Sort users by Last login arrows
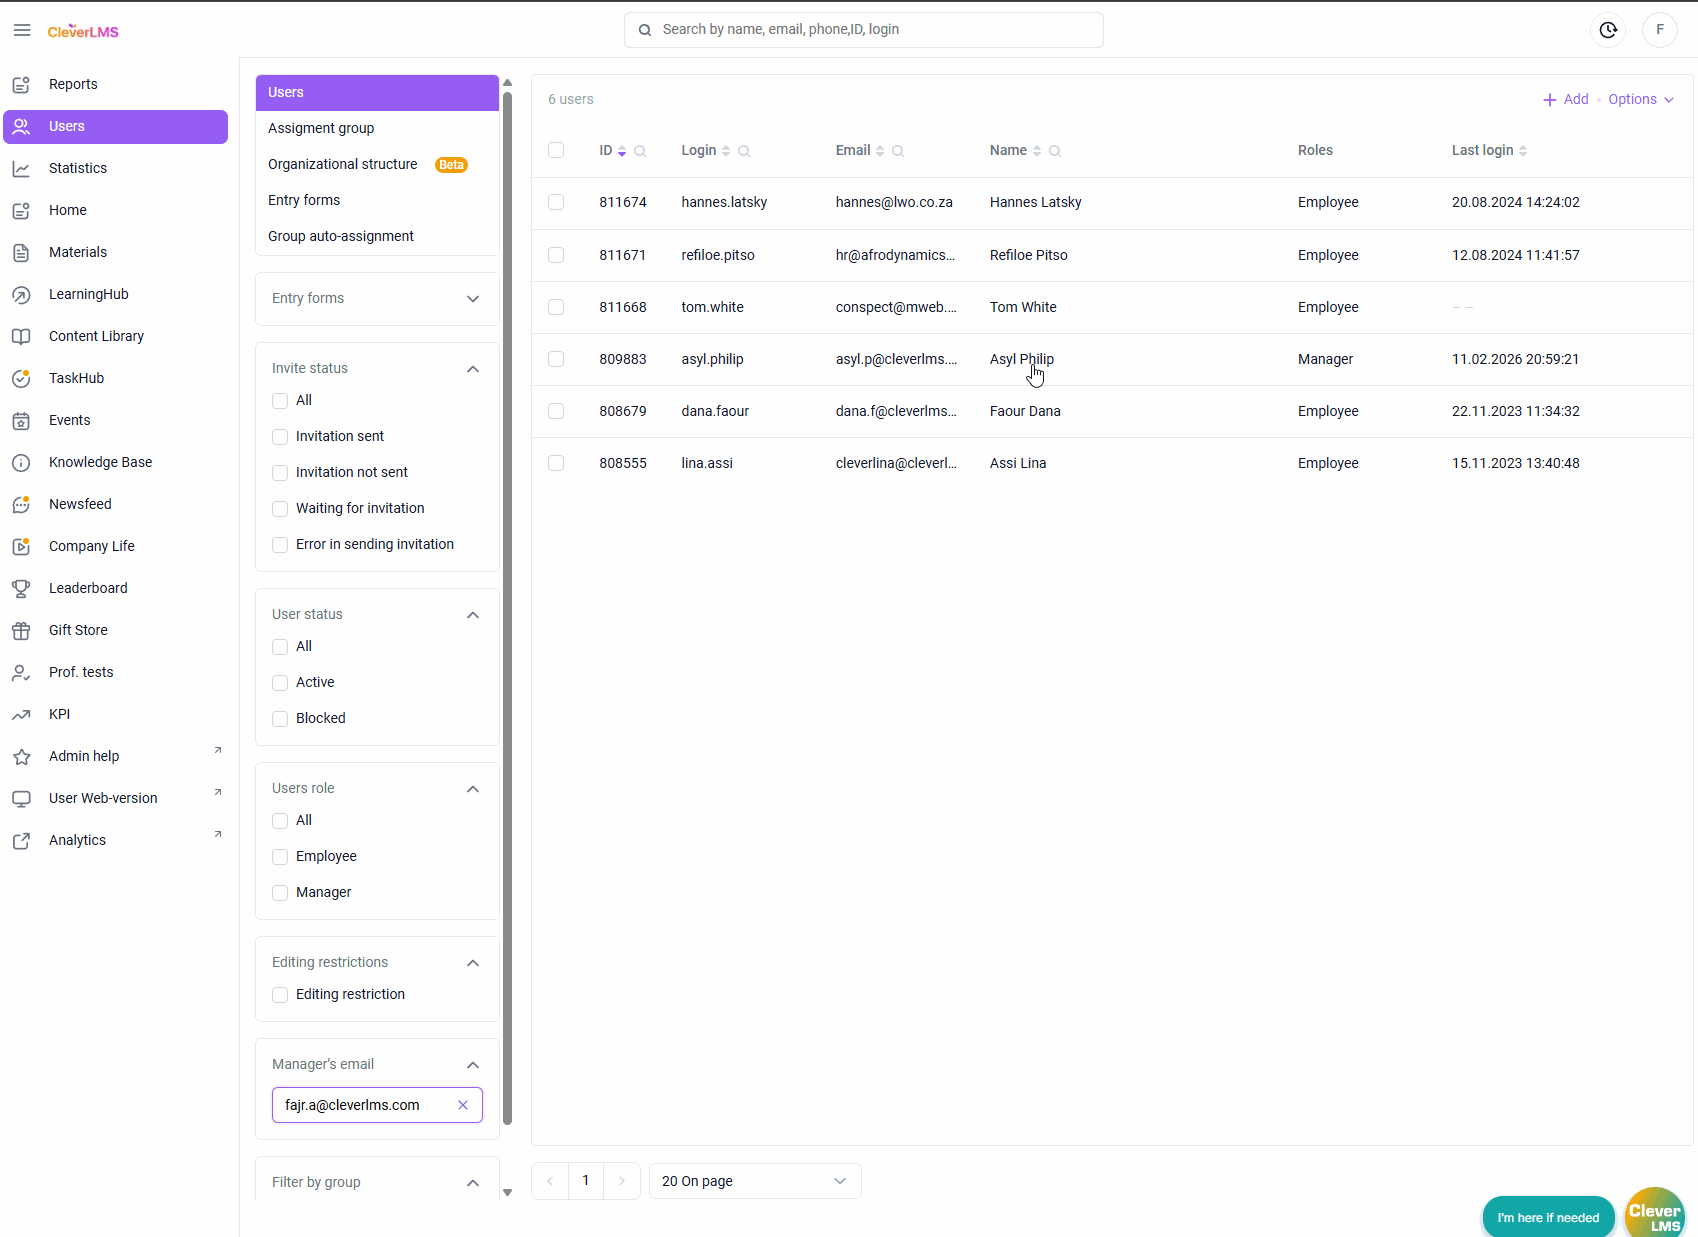Image resolution: width=1698 pixels, height=1237 pixels. 1523,151
